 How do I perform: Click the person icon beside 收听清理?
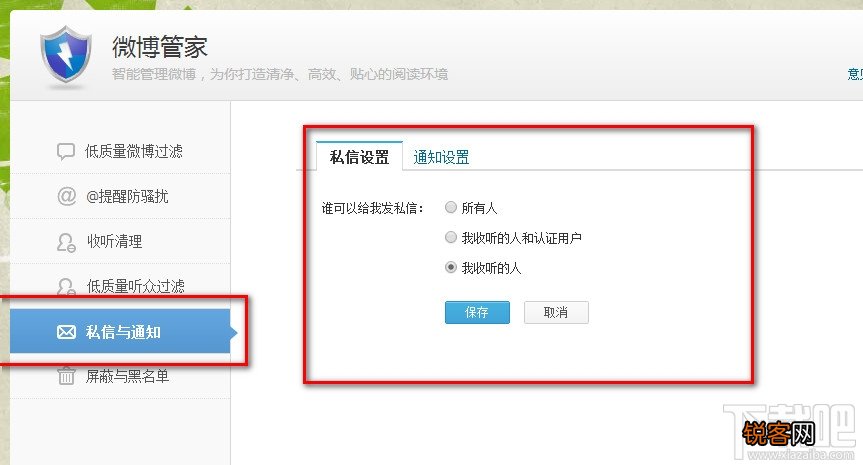click(66, 242)
